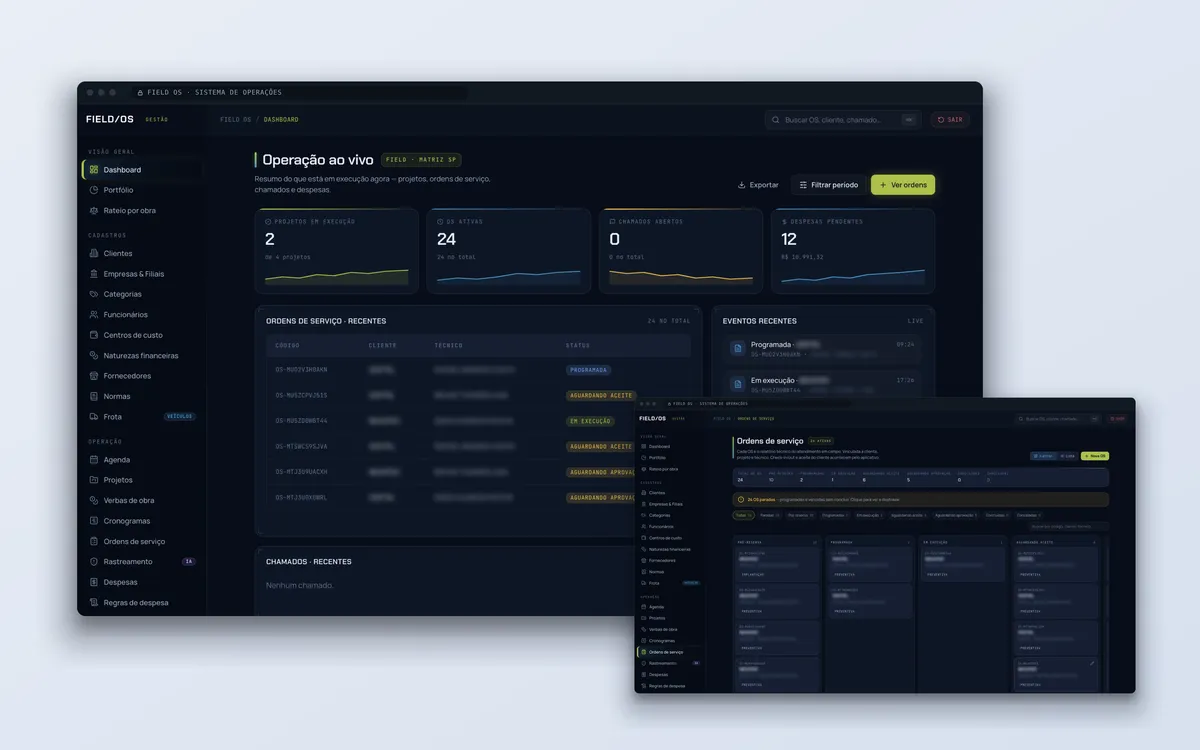Image resolution: width=1200 pixels, height=750 pixels.
Task: Open Dashboard from the main sidebar
Action: pos(142,170)
